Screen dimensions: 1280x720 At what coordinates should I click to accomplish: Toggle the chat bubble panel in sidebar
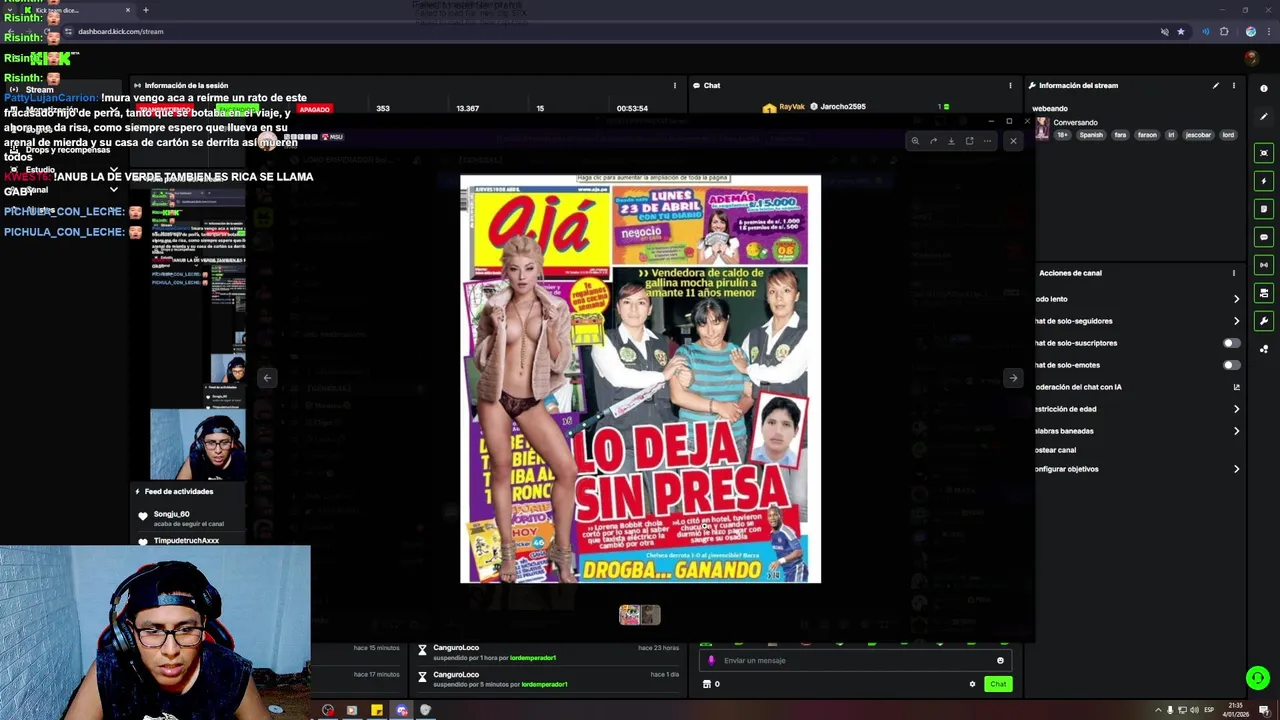tap(1264, 237)
